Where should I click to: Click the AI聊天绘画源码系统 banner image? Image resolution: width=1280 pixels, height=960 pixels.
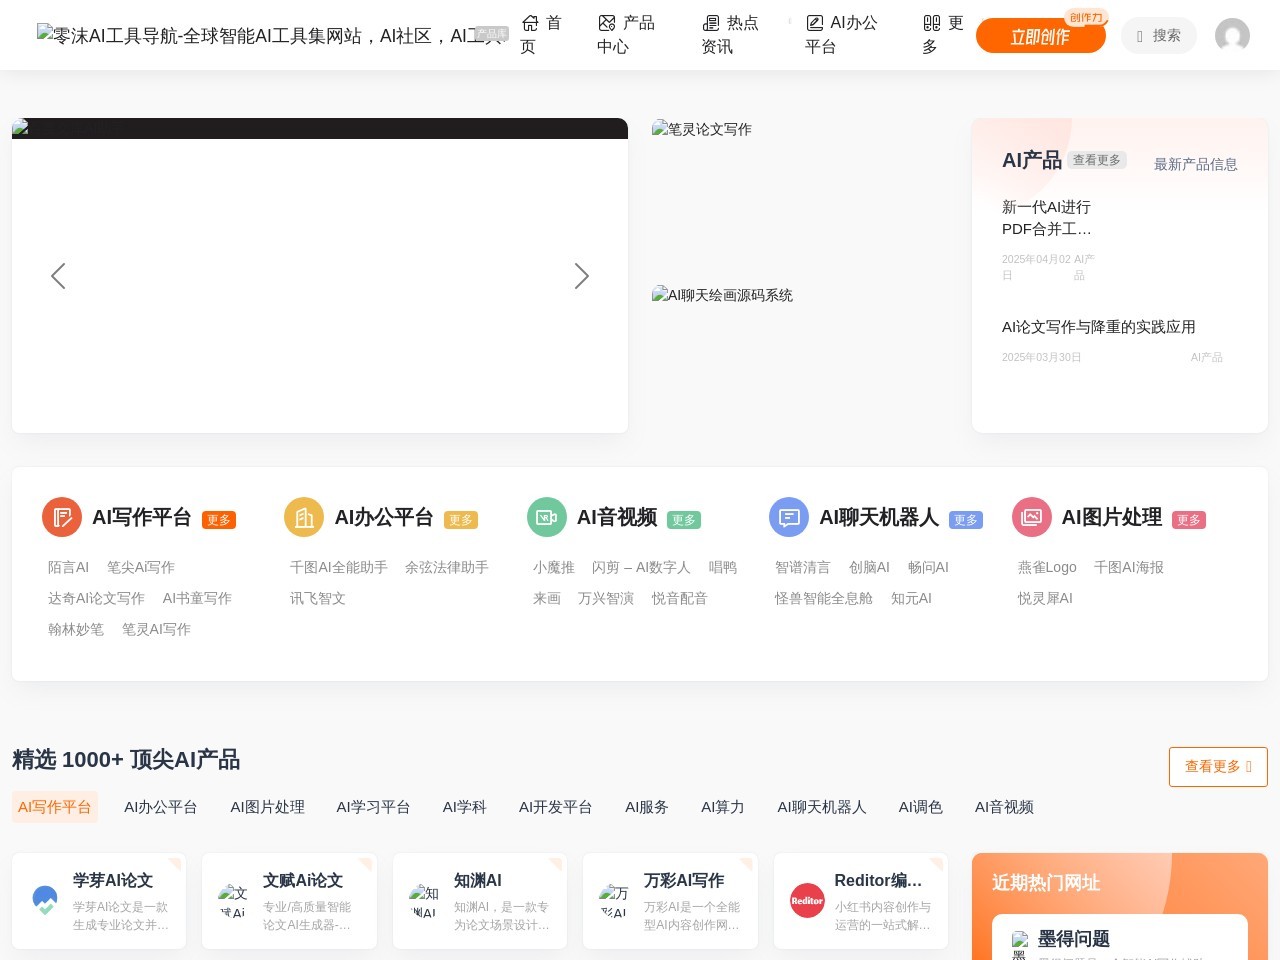[722, 295]
